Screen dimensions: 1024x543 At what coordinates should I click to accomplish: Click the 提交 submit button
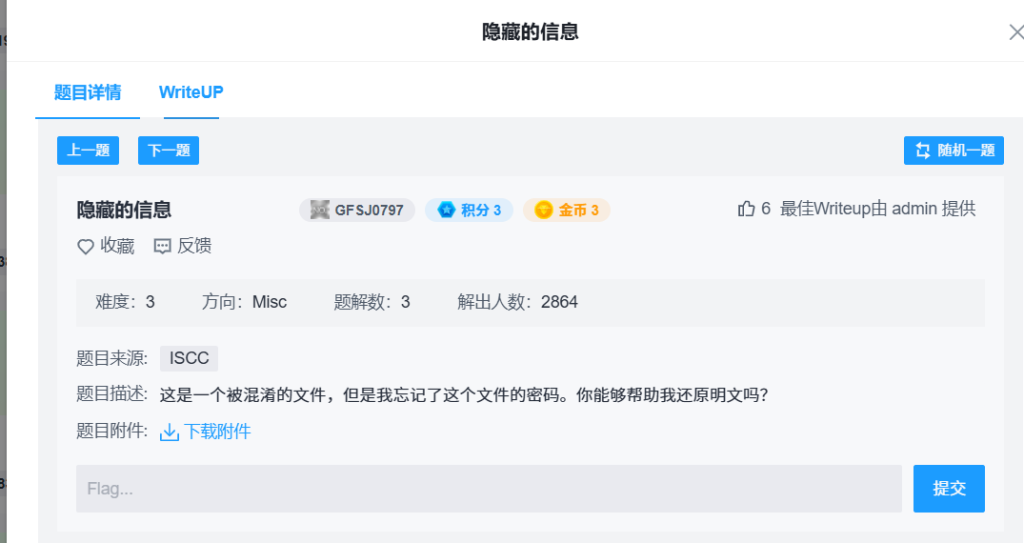pos(948,488)
